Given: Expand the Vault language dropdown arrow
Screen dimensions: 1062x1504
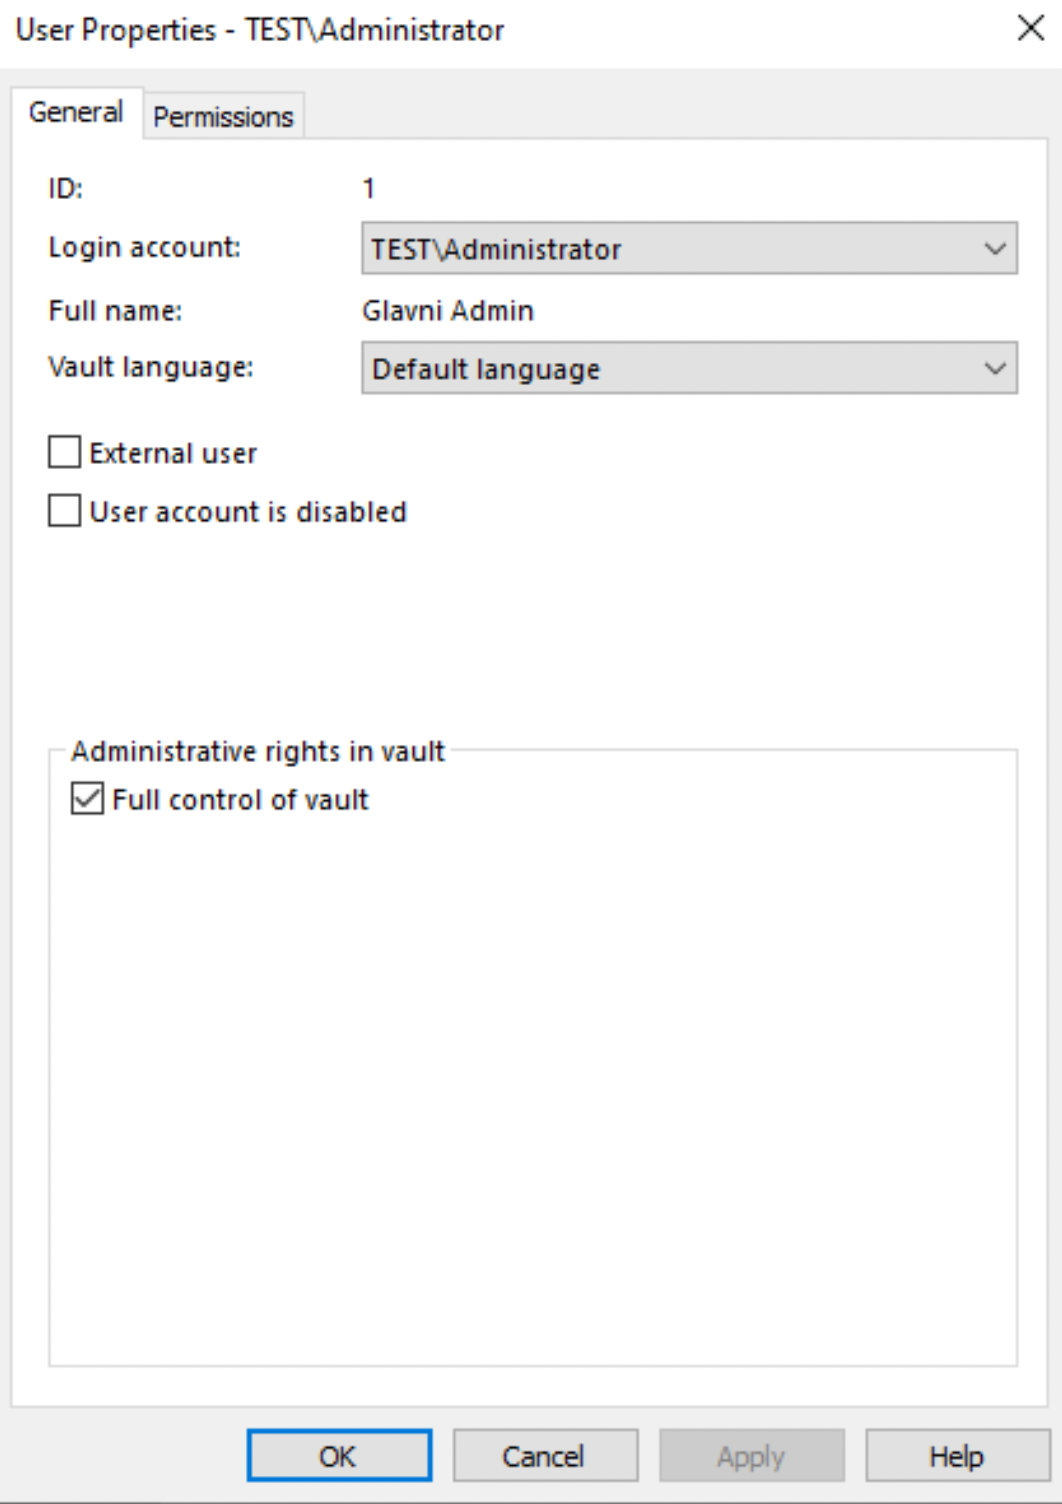Looking at the screenshot, I should point(995,368).
